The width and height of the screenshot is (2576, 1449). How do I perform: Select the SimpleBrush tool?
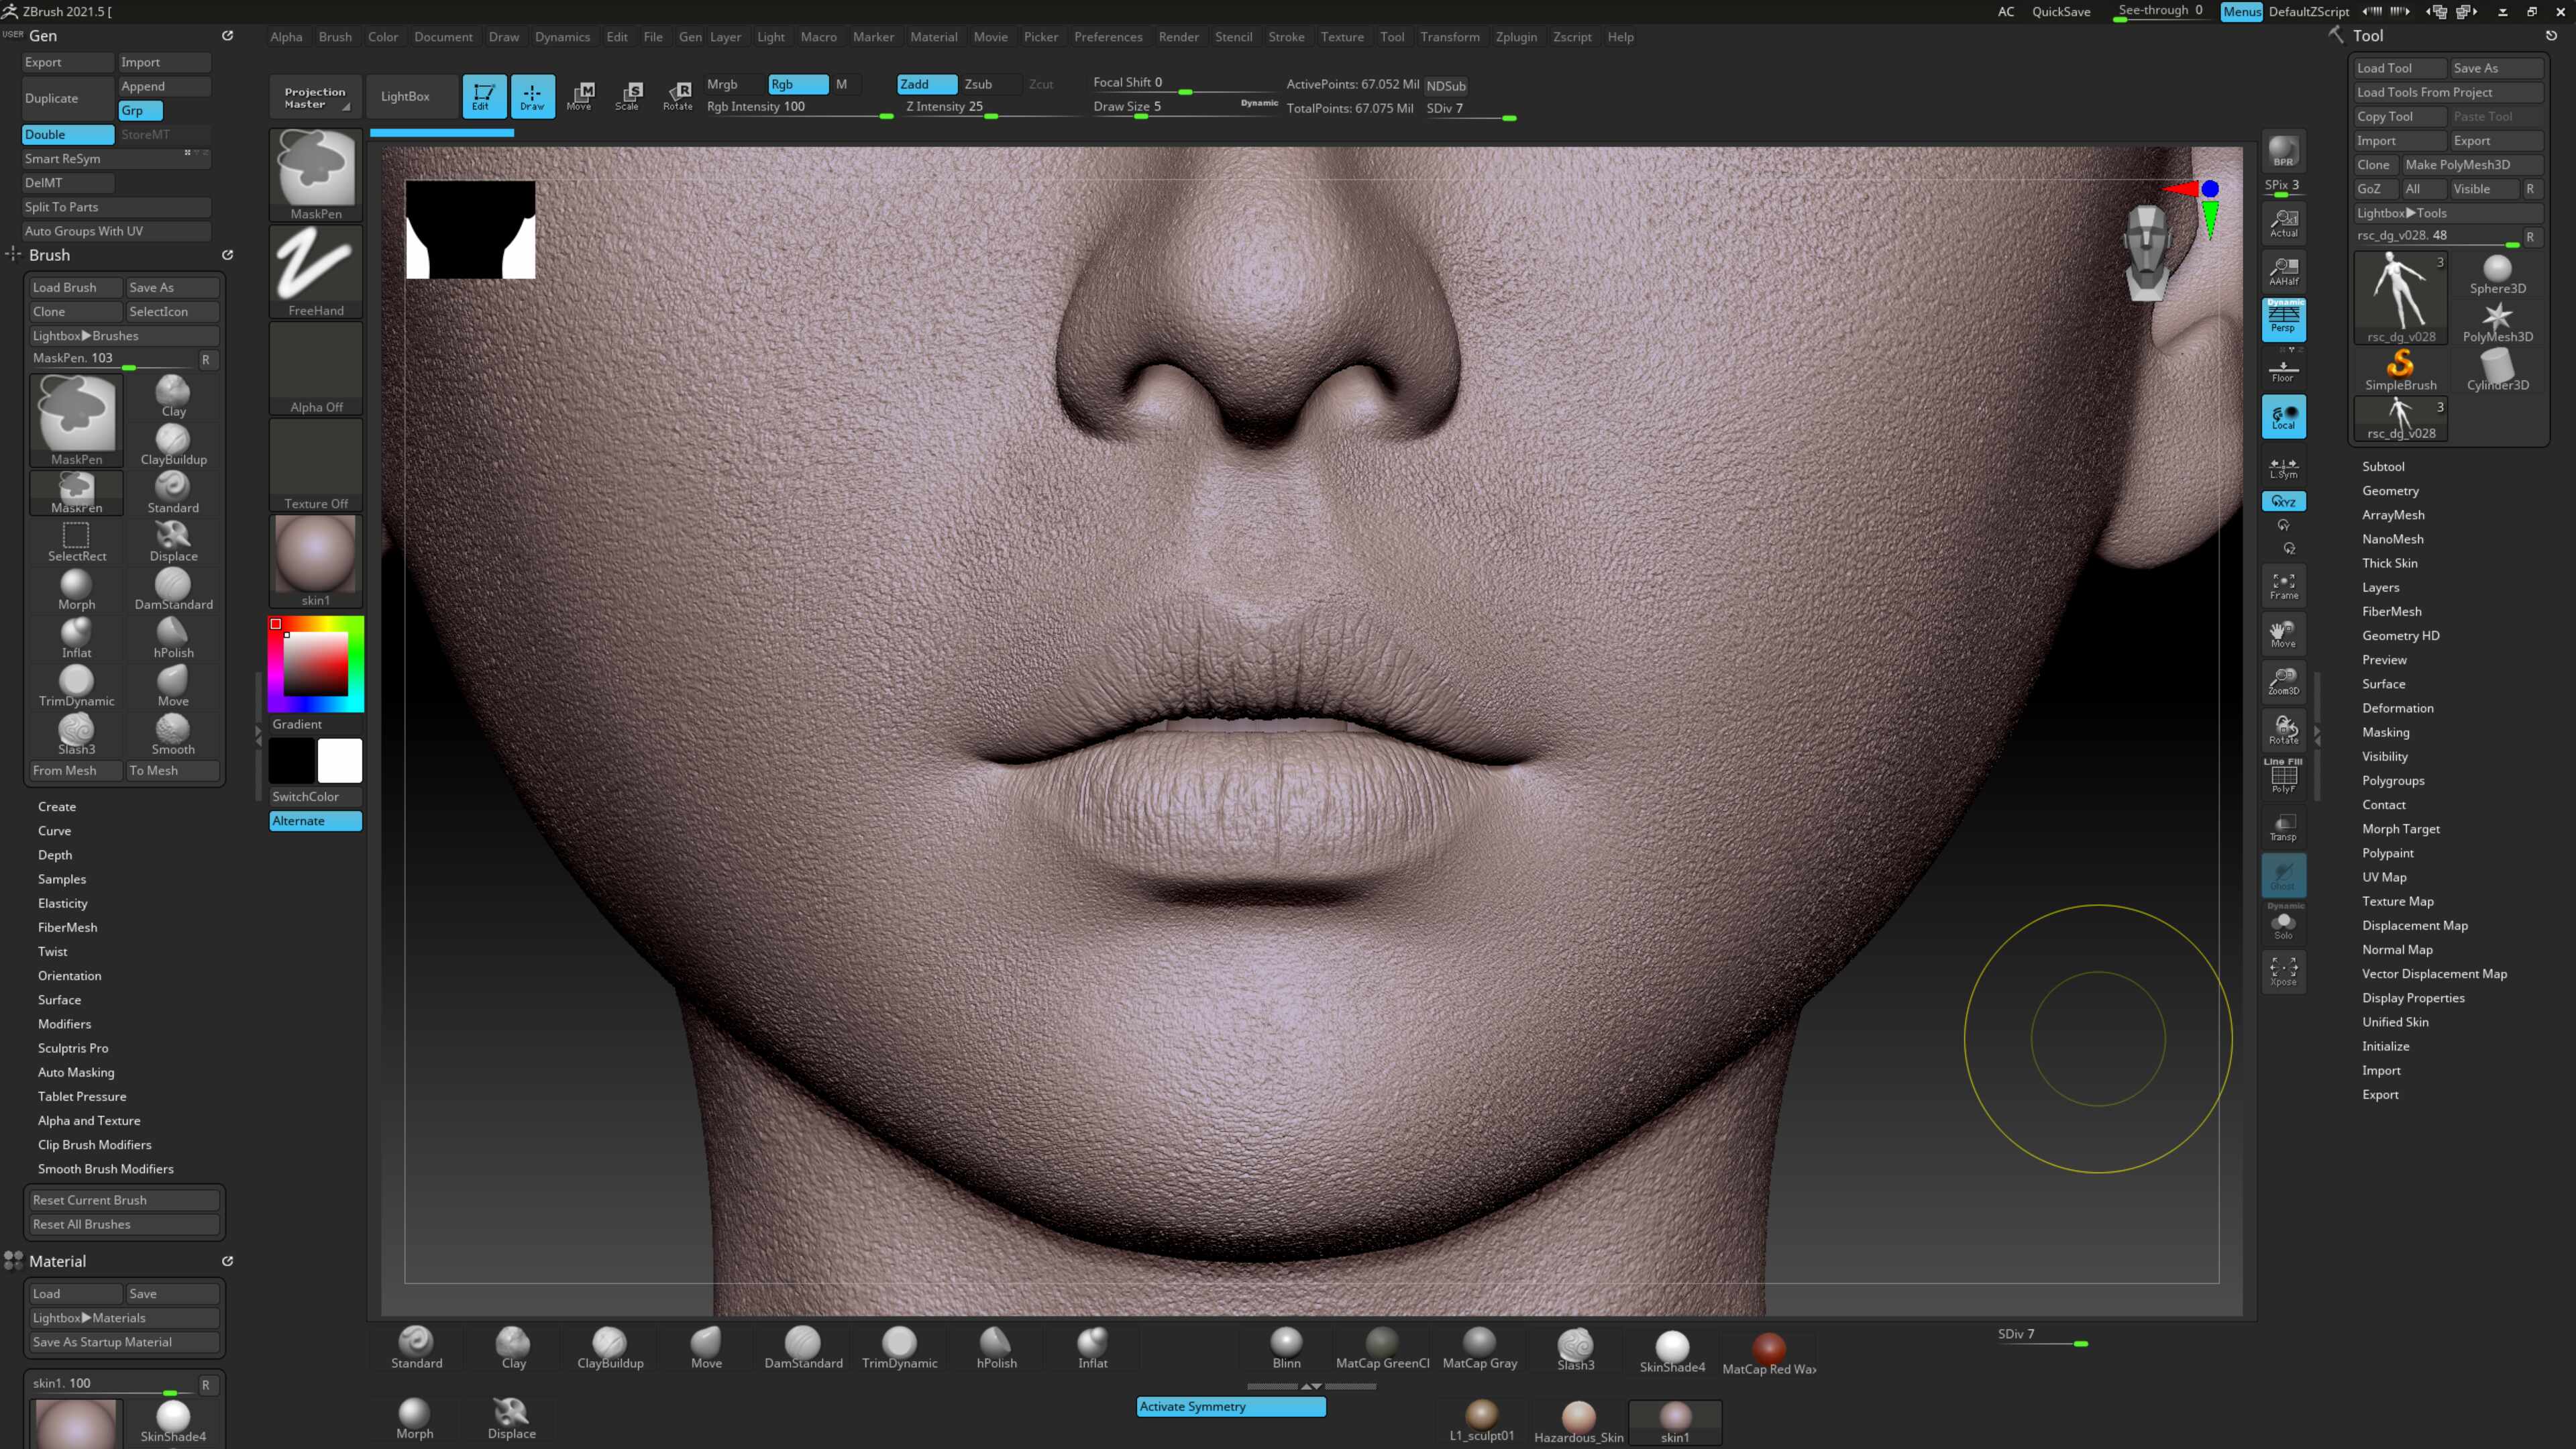(2400, 370)
